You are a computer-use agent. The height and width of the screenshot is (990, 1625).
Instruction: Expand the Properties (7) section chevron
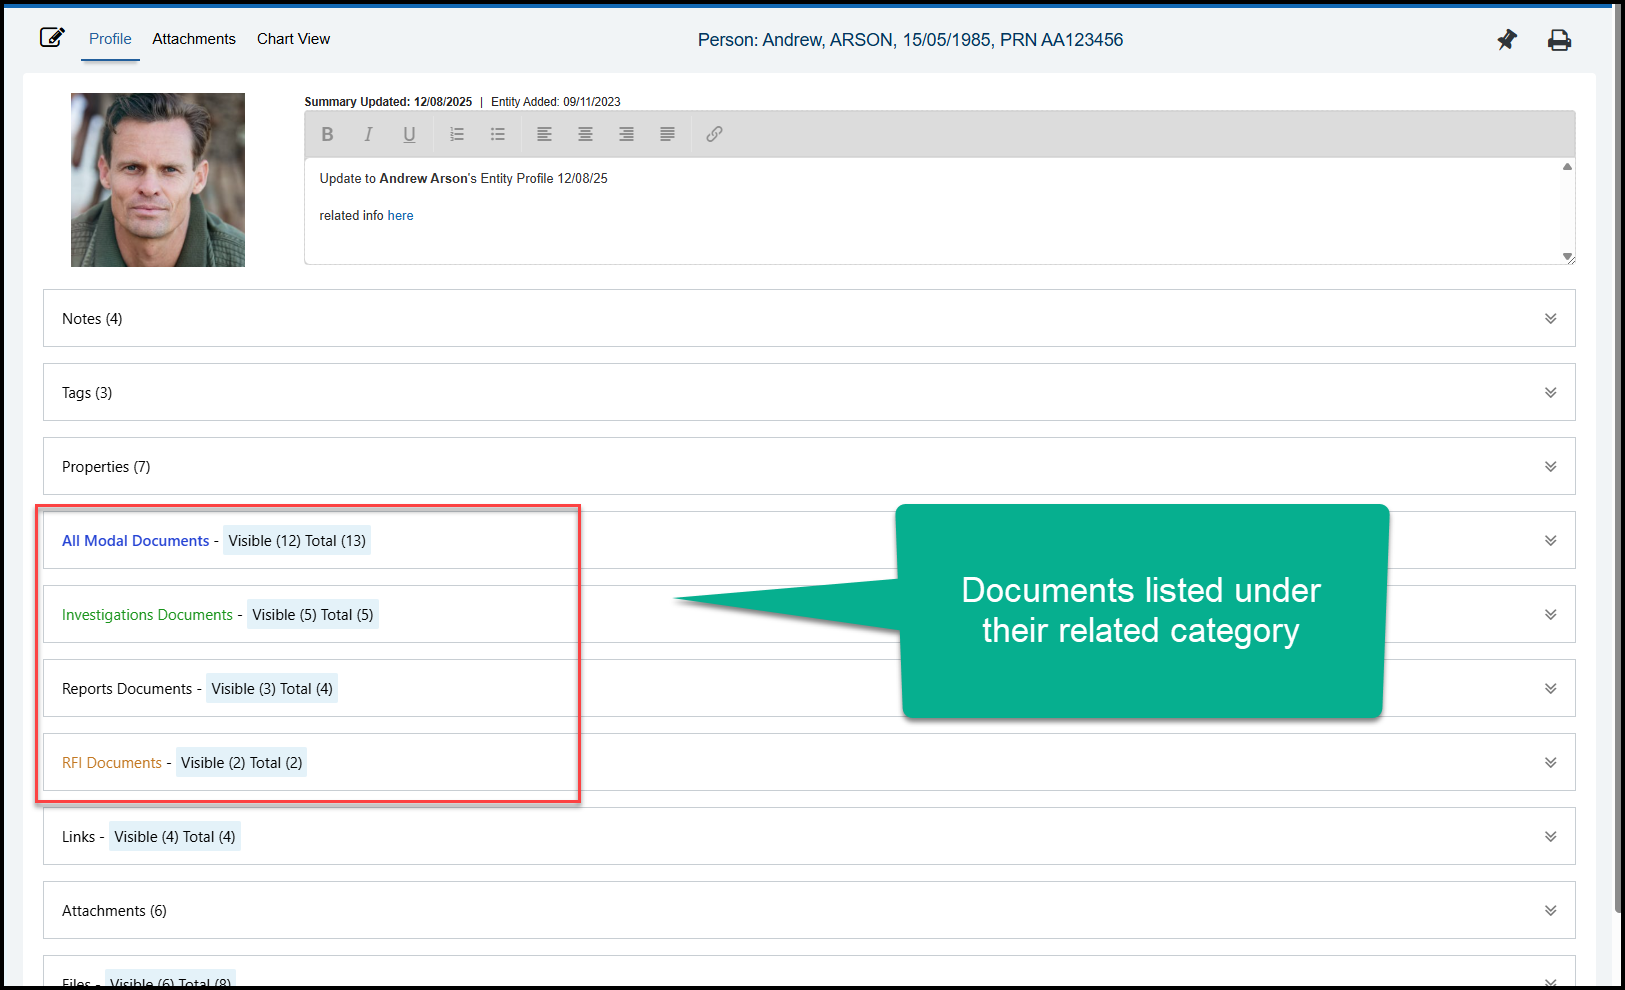[1550, 467]
